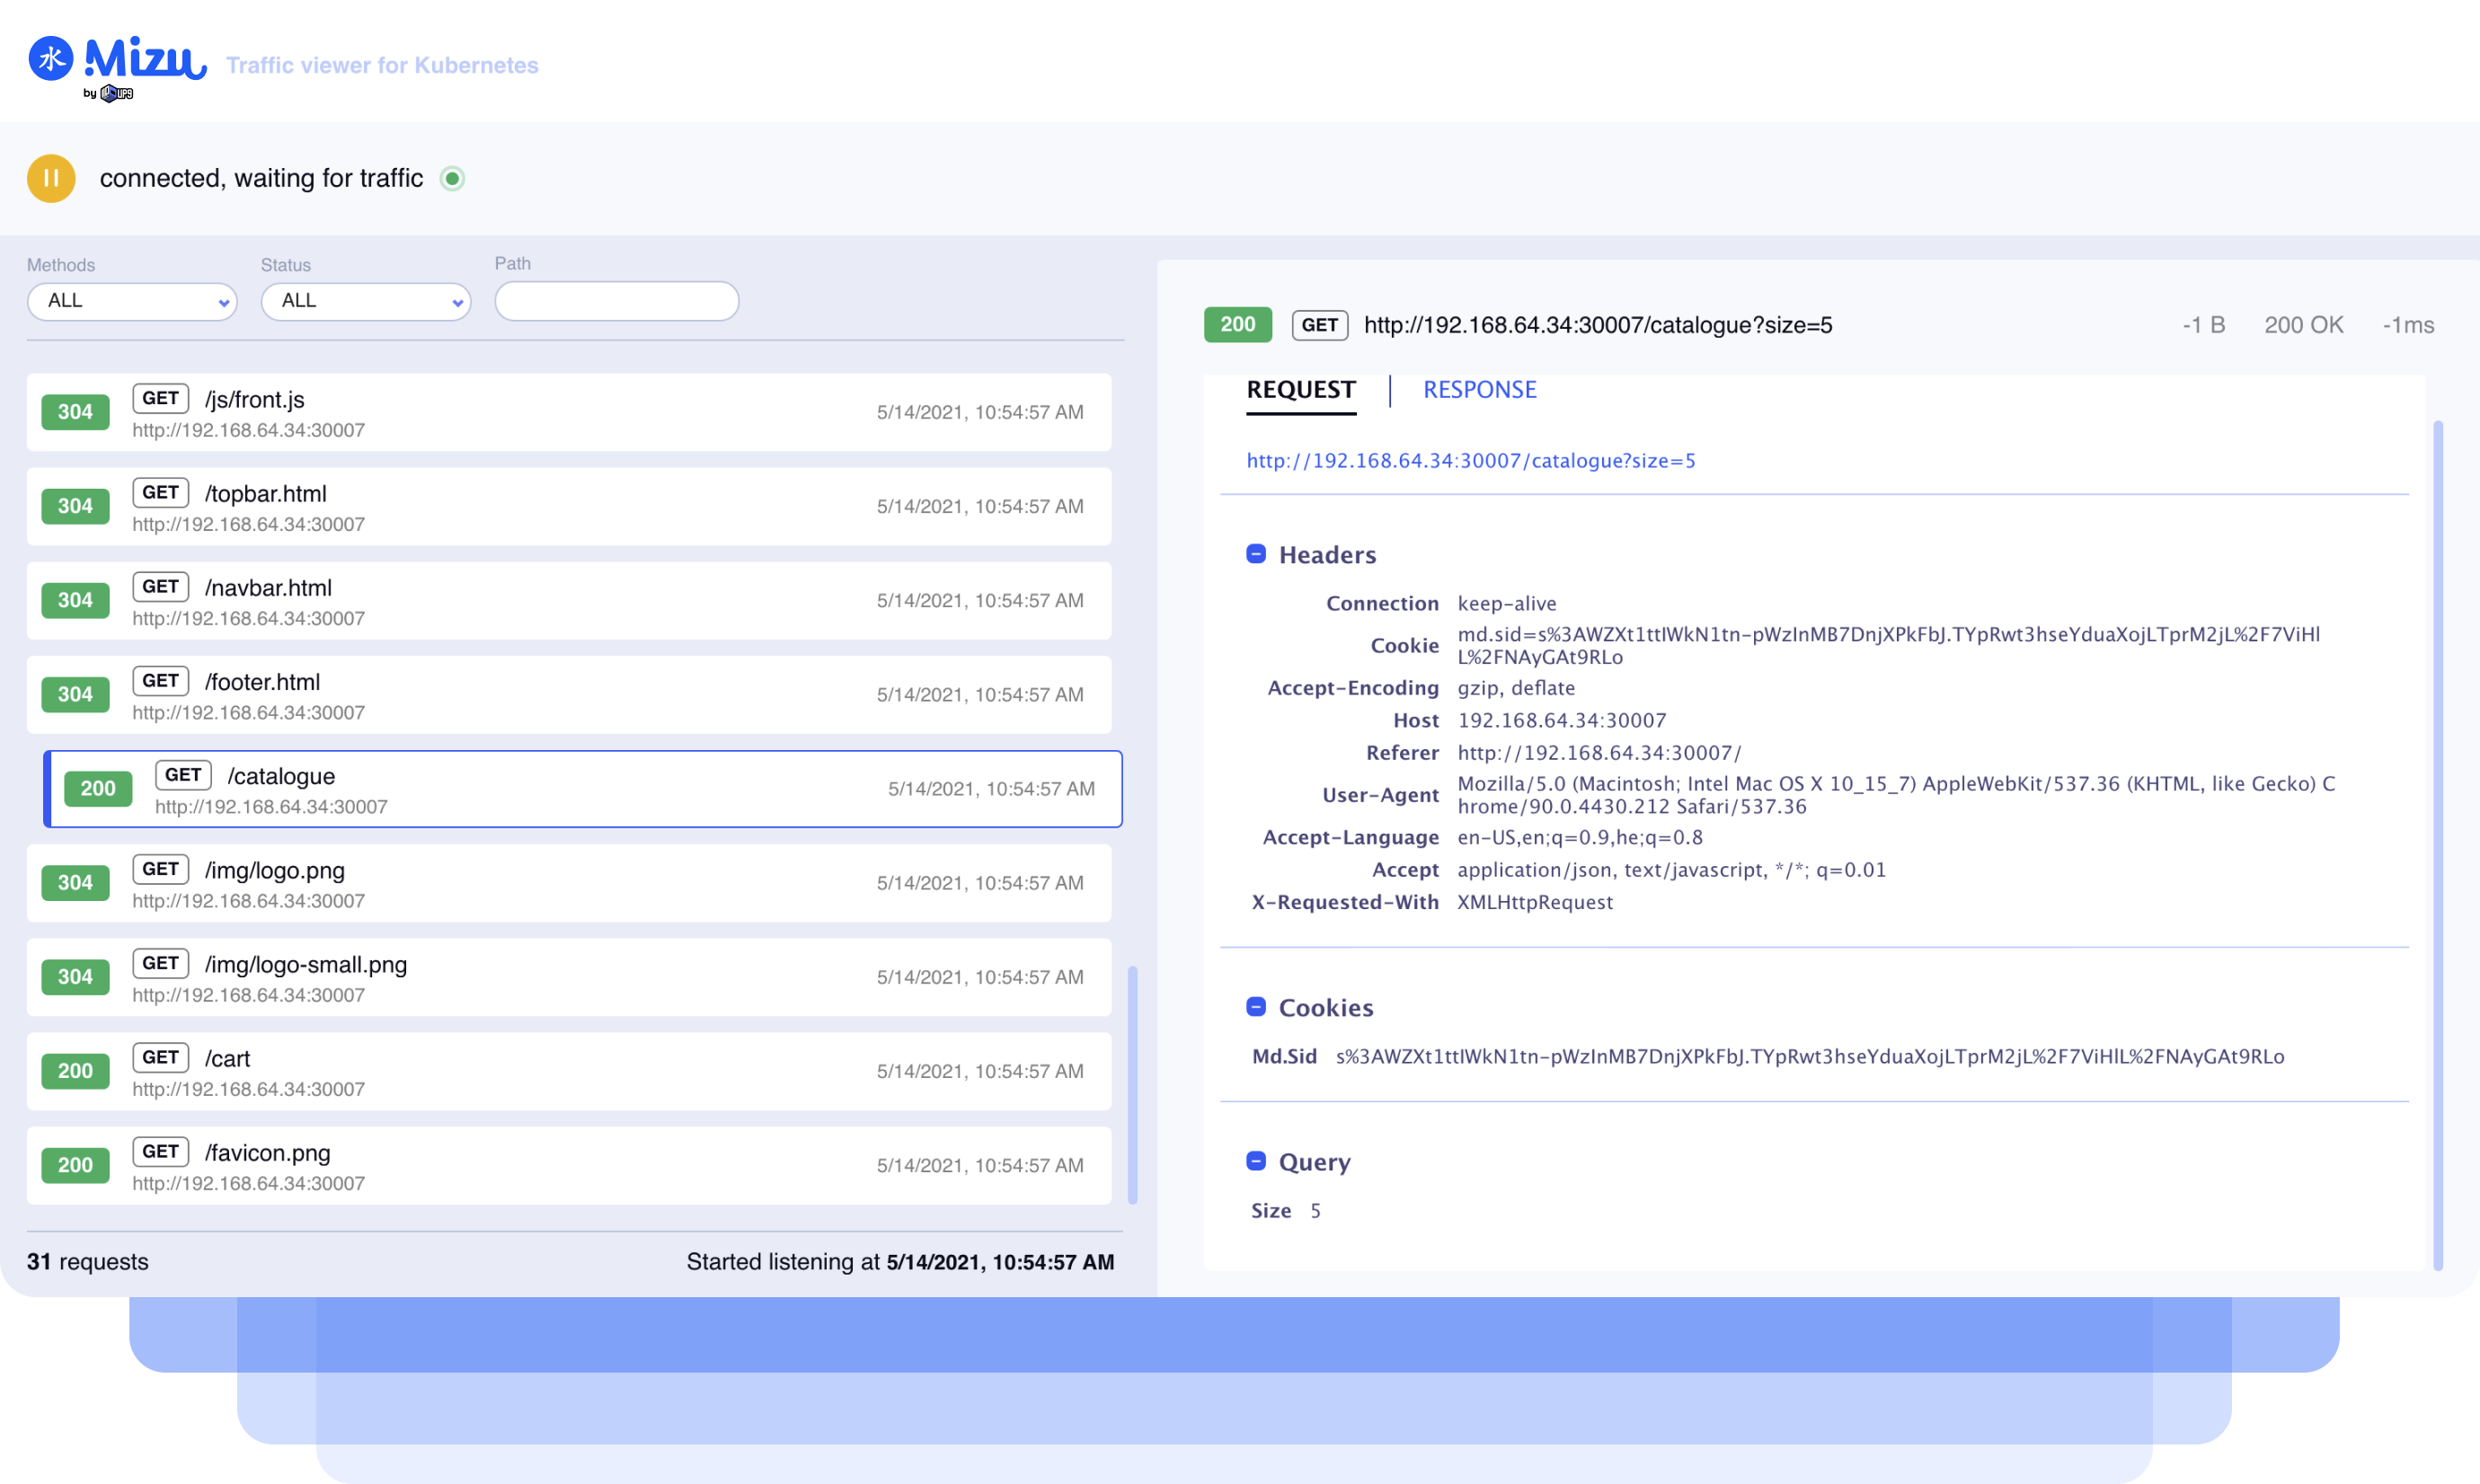Click the GET method badge for /navbar.html

(x=160, y=587)
